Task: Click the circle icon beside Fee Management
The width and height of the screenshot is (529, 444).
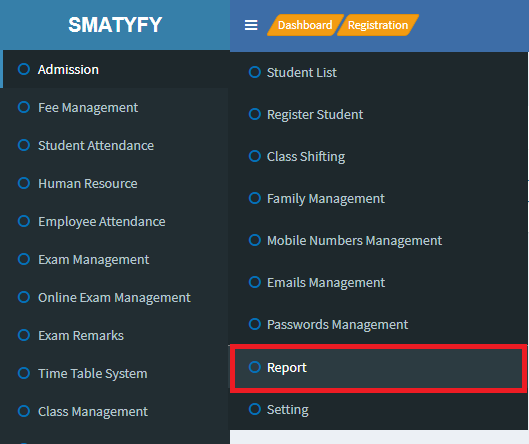Action: pos(24,107)
